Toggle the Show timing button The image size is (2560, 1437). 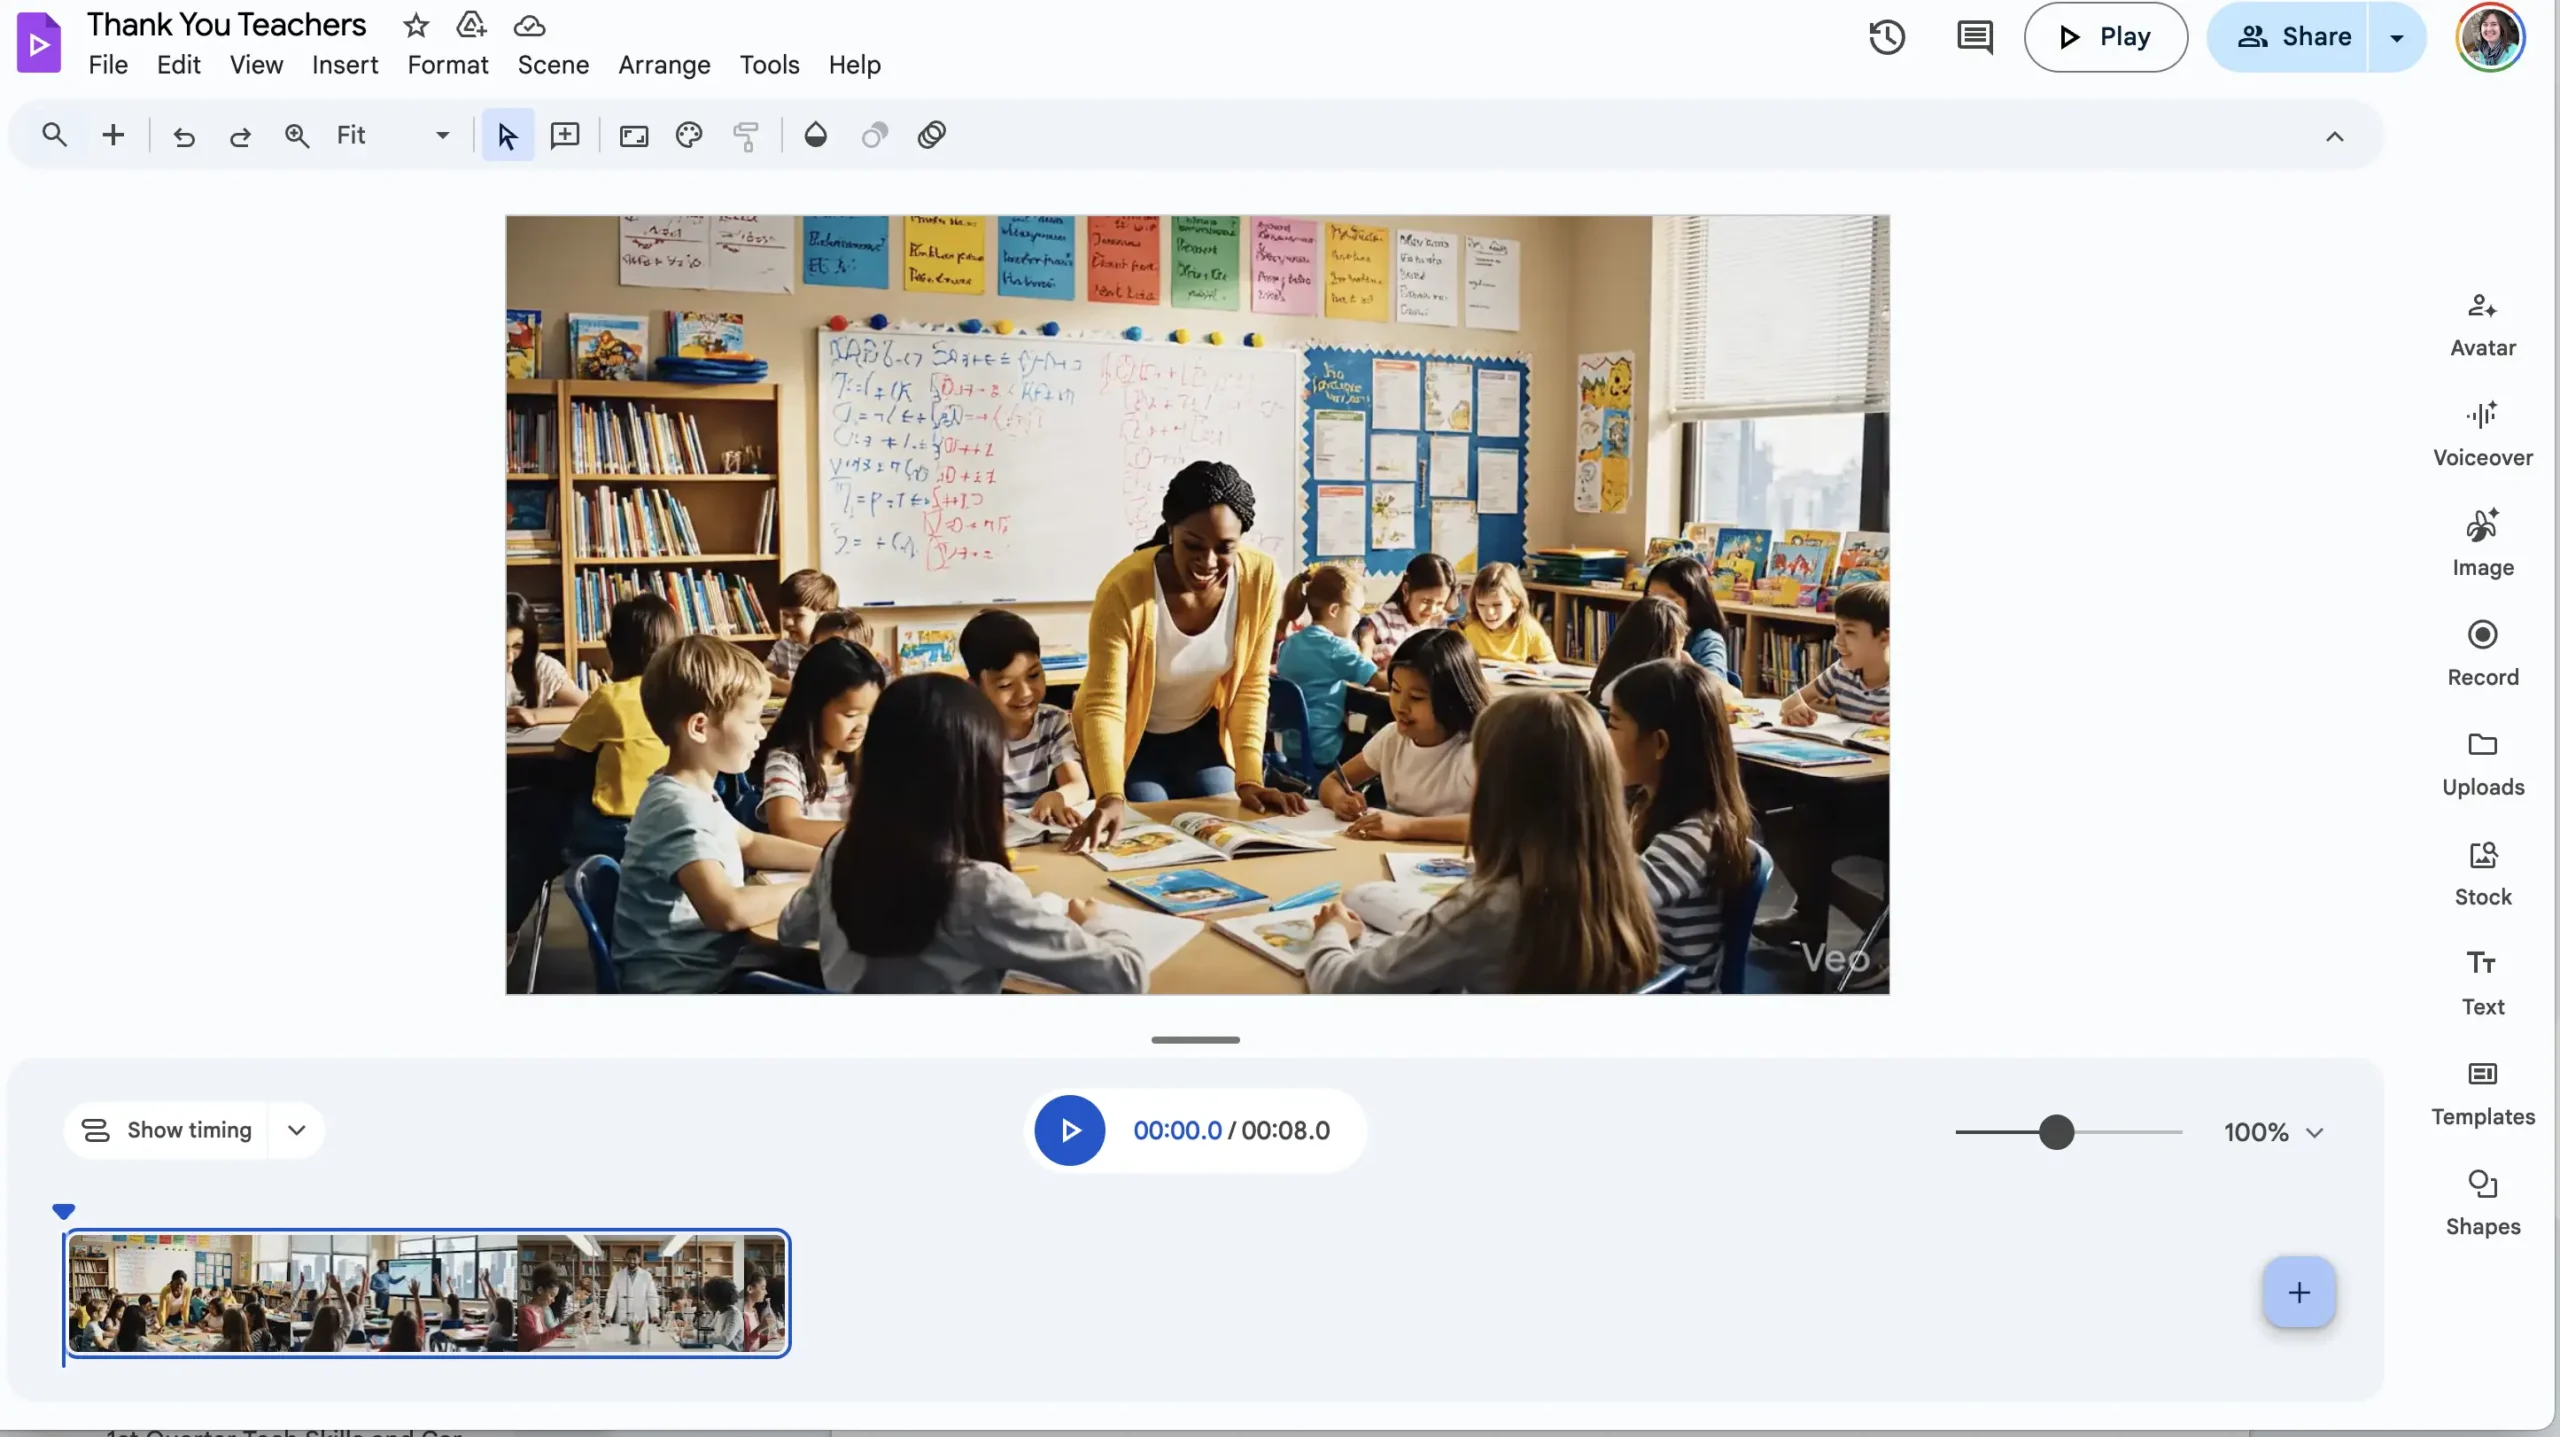point(166,1130)
